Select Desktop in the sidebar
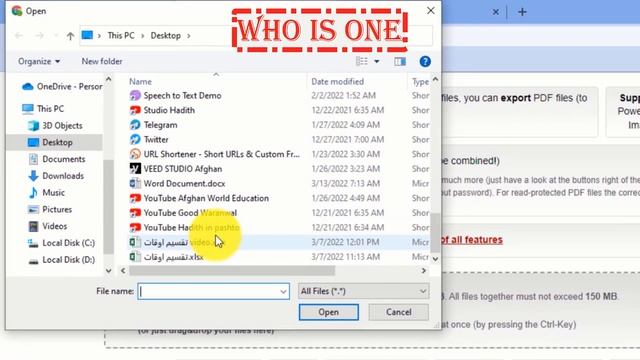Viewport: 640px width, 360px height. coord(50,142)
